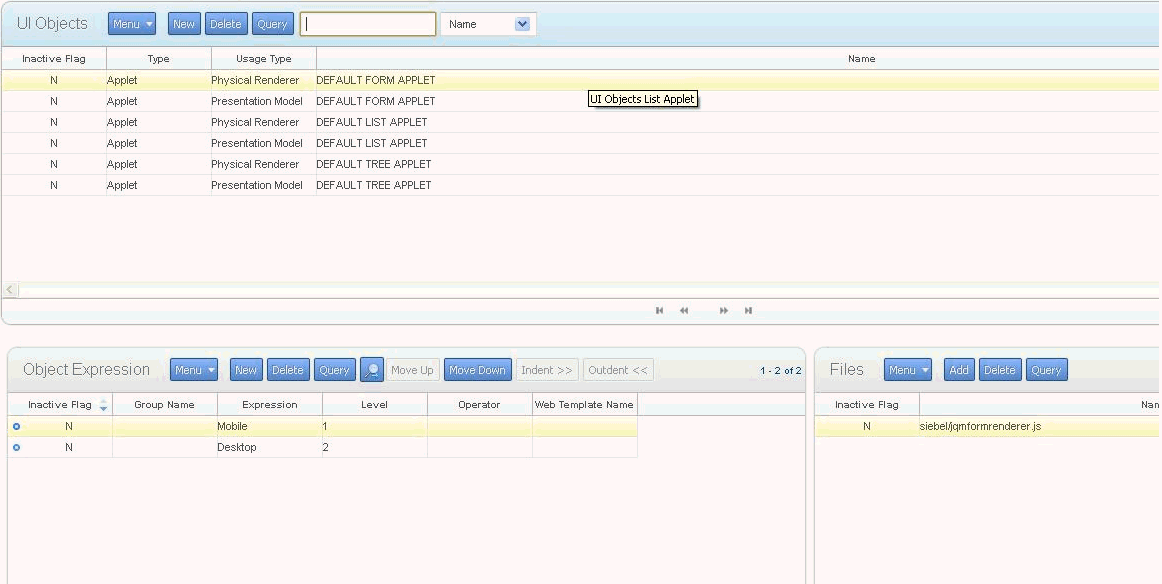Viewport: 1162px width, 584px height.
Task: Click the Web Template Name column header
Action: click(x=584, y=405)
